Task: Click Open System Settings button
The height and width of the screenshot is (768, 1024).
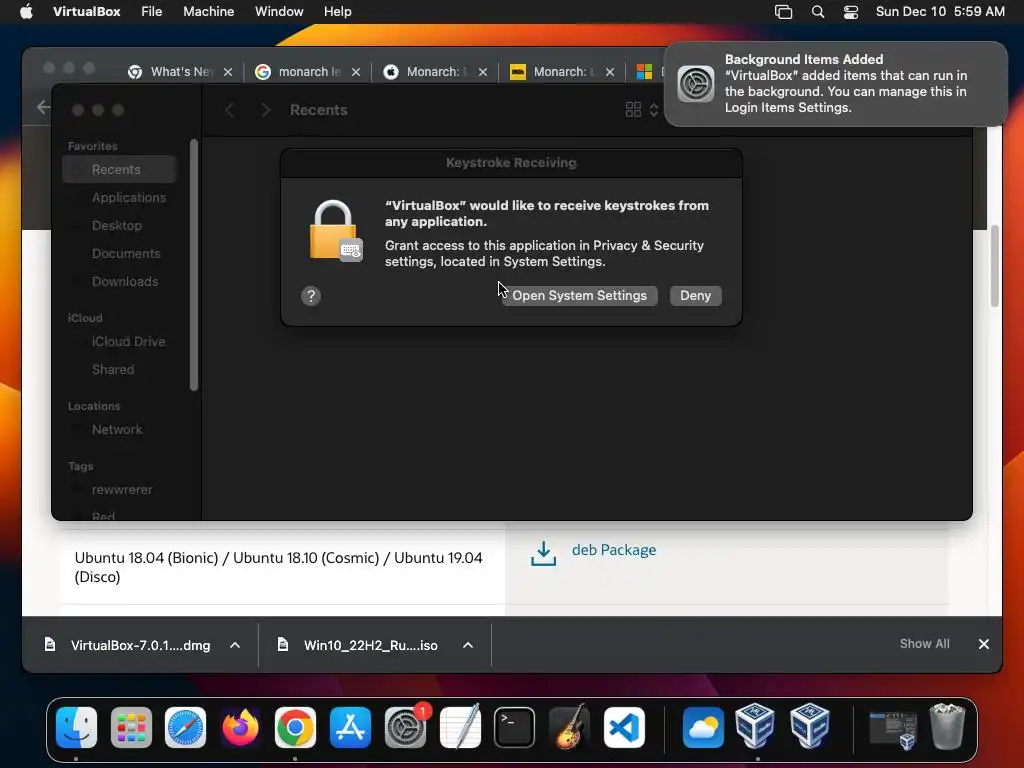Action: [x=579, y=295]
